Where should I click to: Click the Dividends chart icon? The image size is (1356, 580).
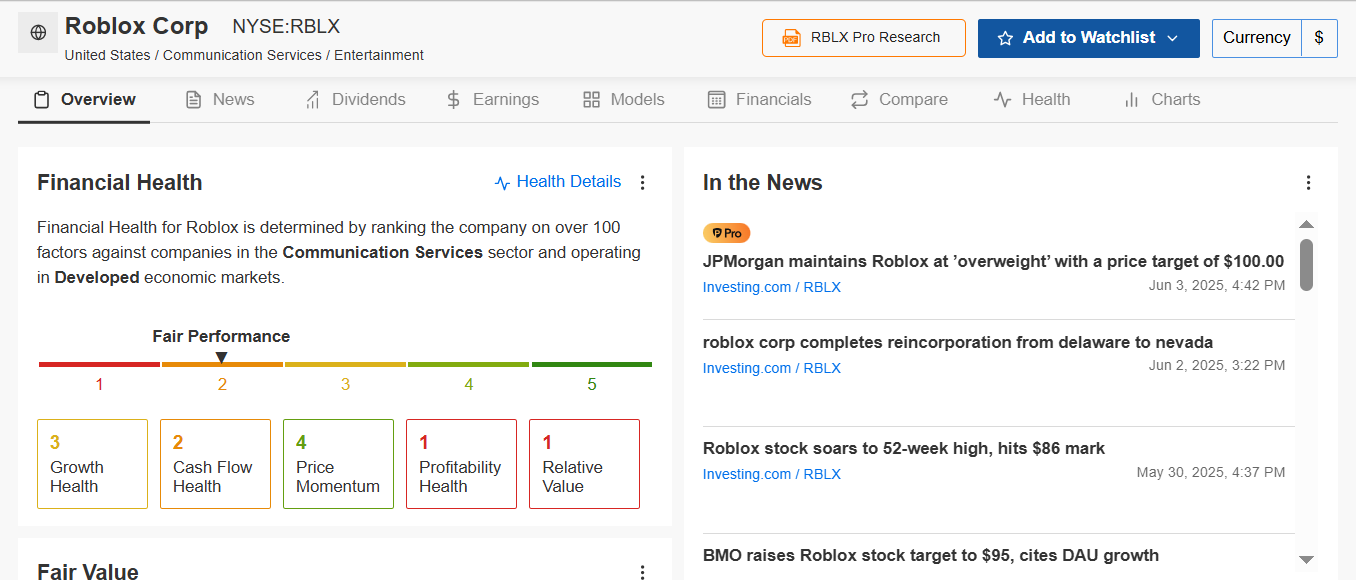click(x=313, y=99)
